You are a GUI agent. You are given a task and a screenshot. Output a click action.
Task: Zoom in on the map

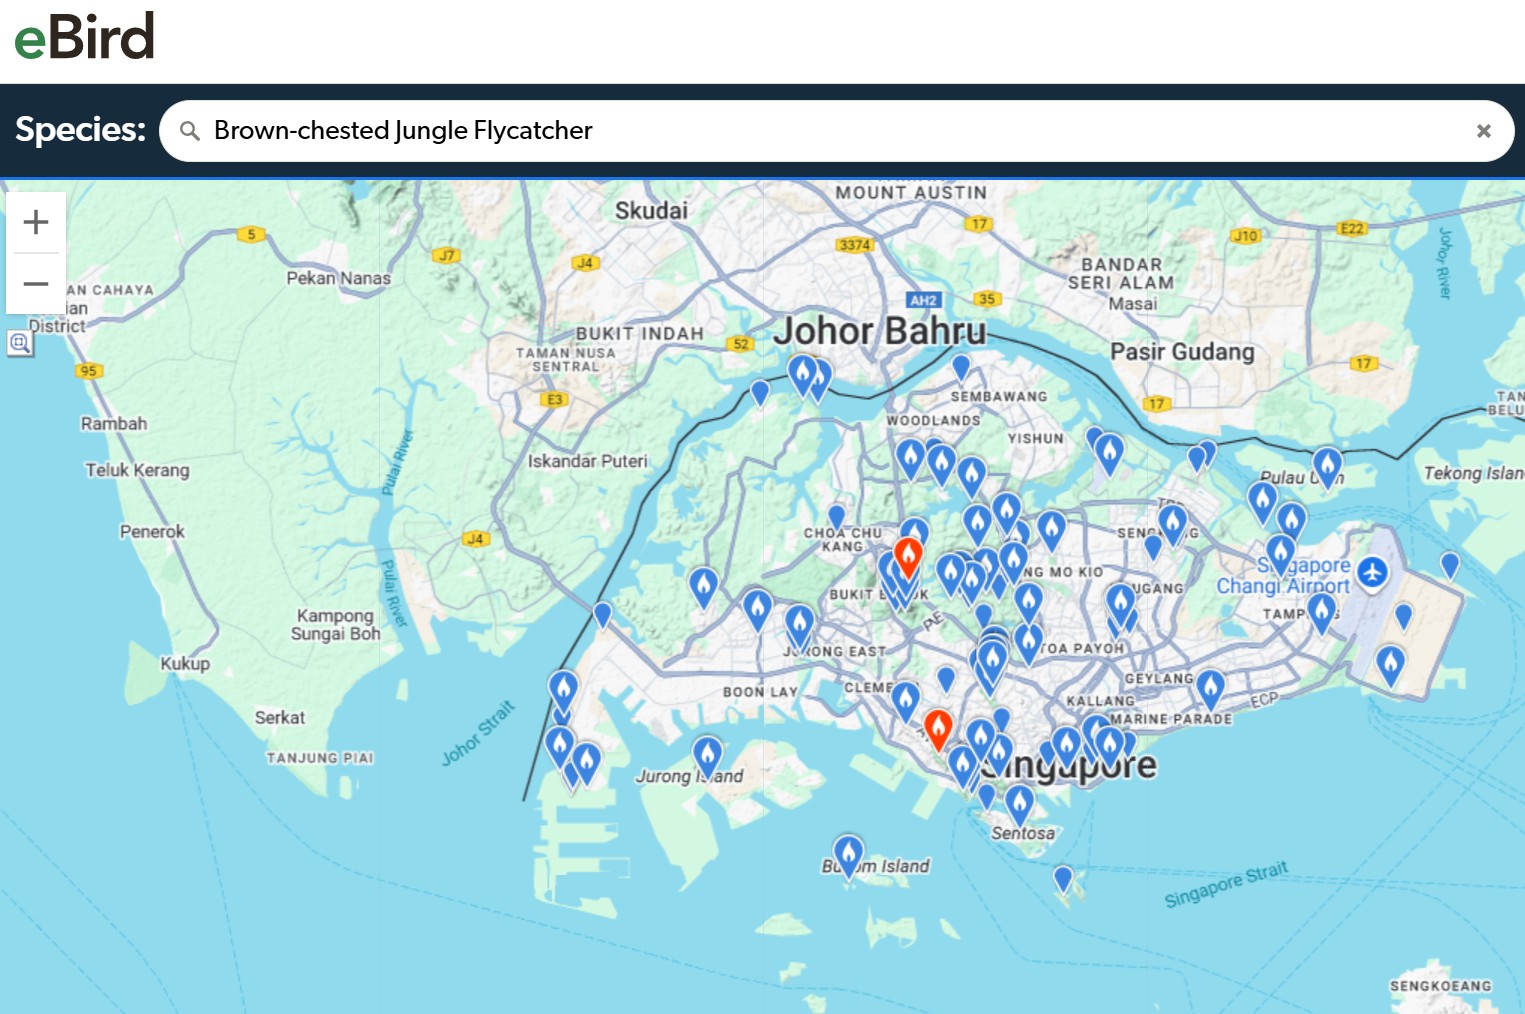click(36, 222)
